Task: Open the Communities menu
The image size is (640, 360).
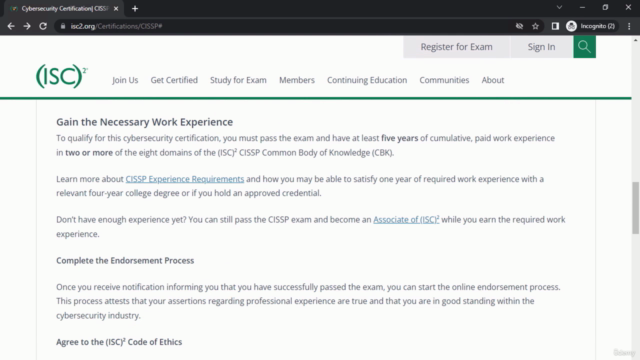Action: pyautogui.click(x=444, y=80)
